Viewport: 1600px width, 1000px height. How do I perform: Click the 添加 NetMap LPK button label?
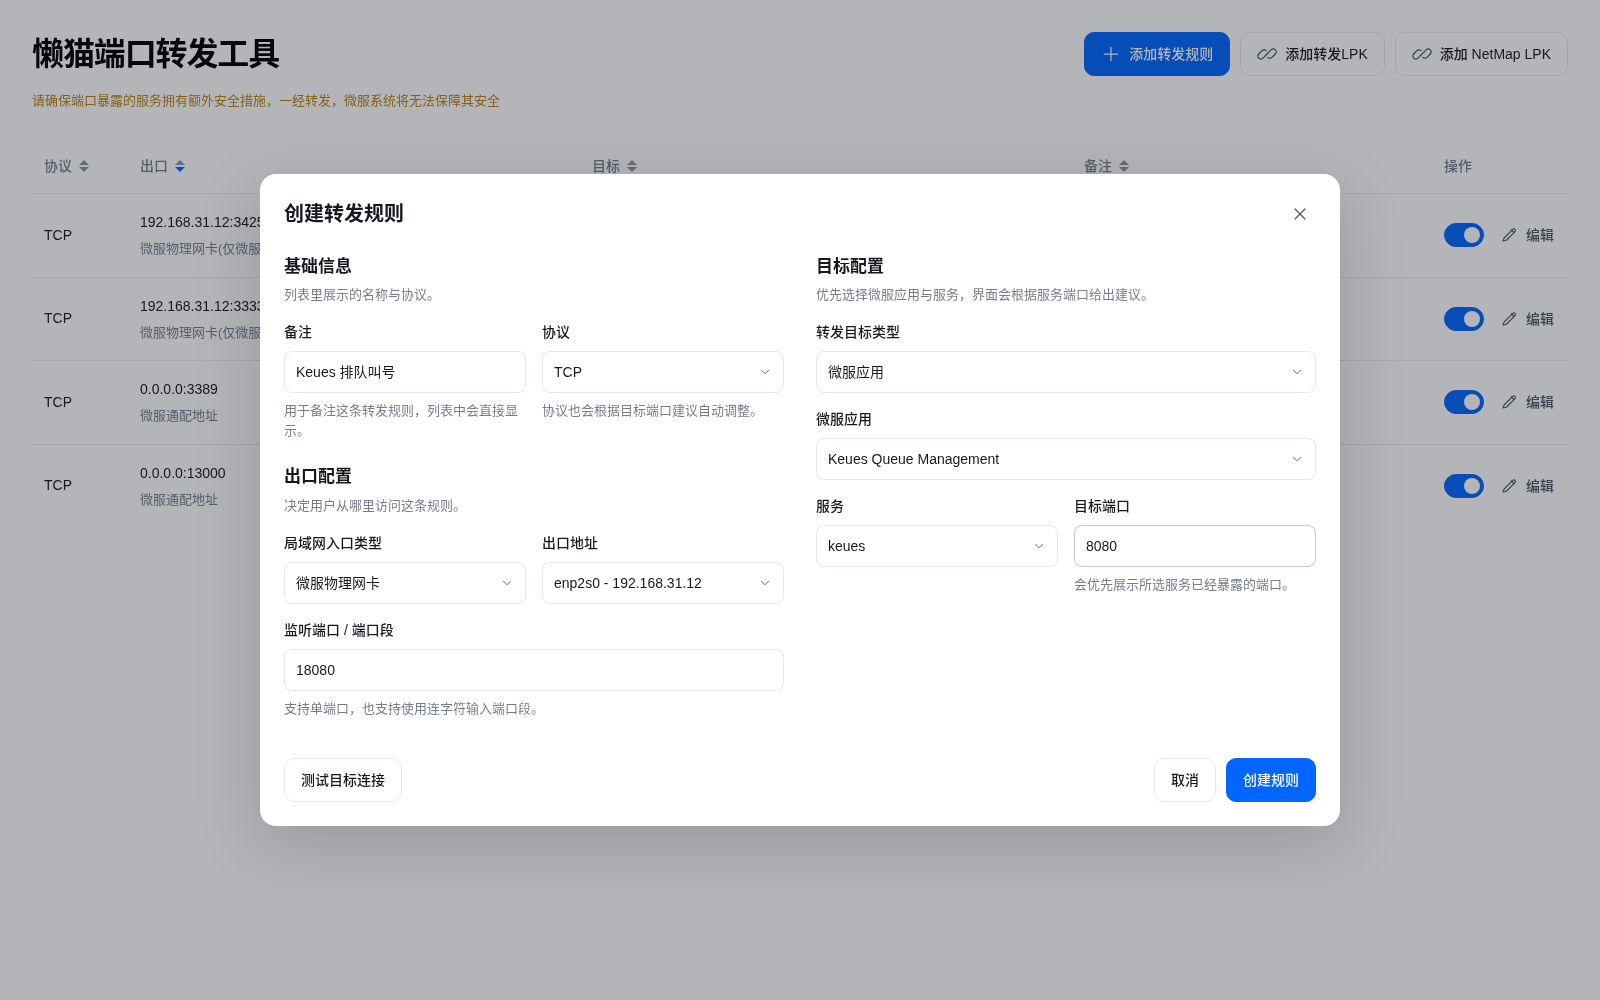click(1495, 54)
